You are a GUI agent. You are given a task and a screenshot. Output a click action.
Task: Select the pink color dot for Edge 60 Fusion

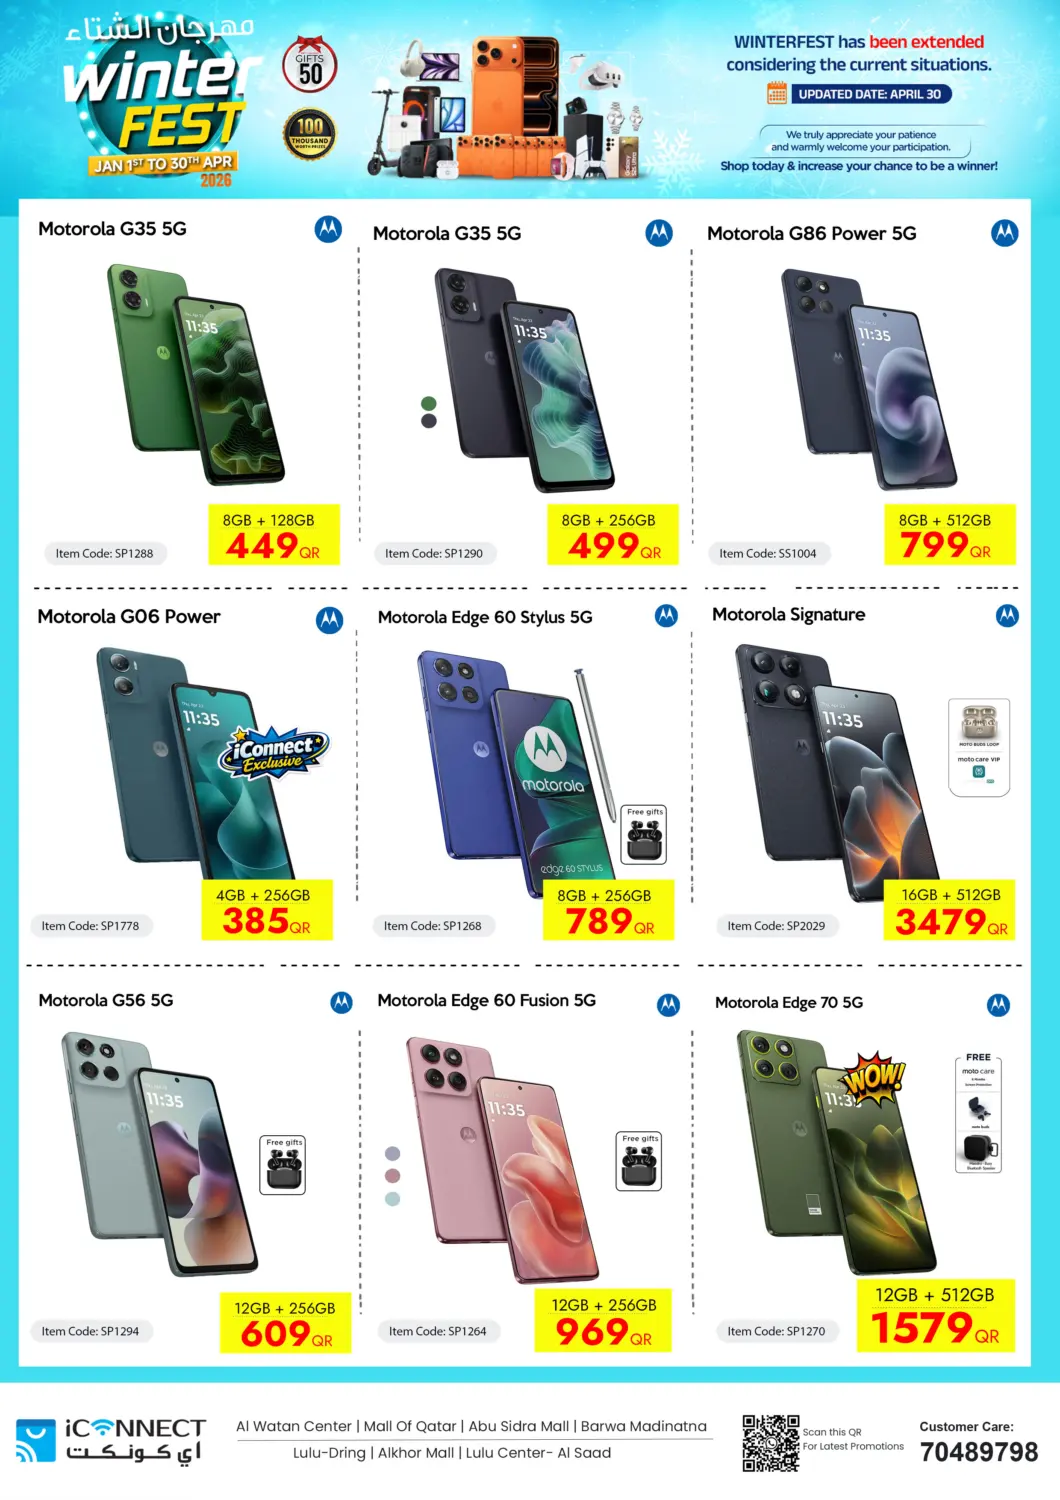(x=392, y=1176)
